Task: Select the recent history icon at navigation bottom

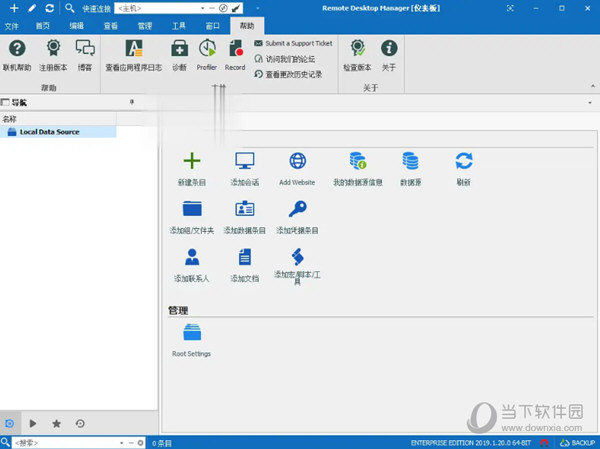Action: [x=80, y=423]
